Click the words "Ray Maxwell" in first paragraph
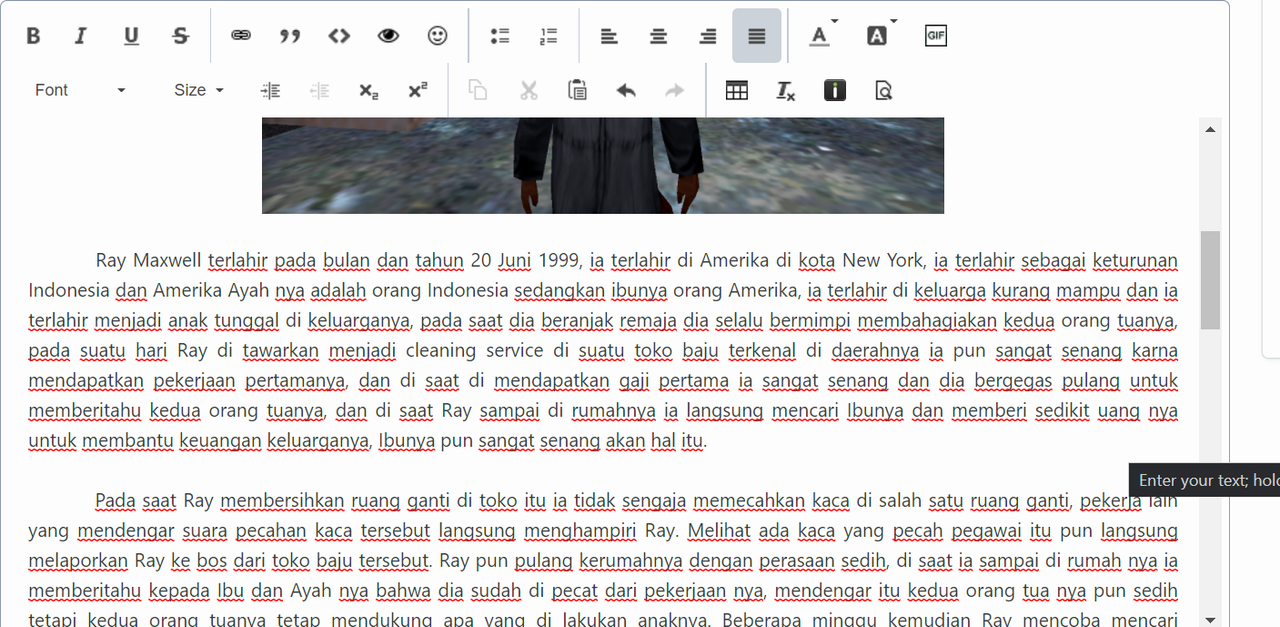1280x627 pixels. [x=150, y=261]
